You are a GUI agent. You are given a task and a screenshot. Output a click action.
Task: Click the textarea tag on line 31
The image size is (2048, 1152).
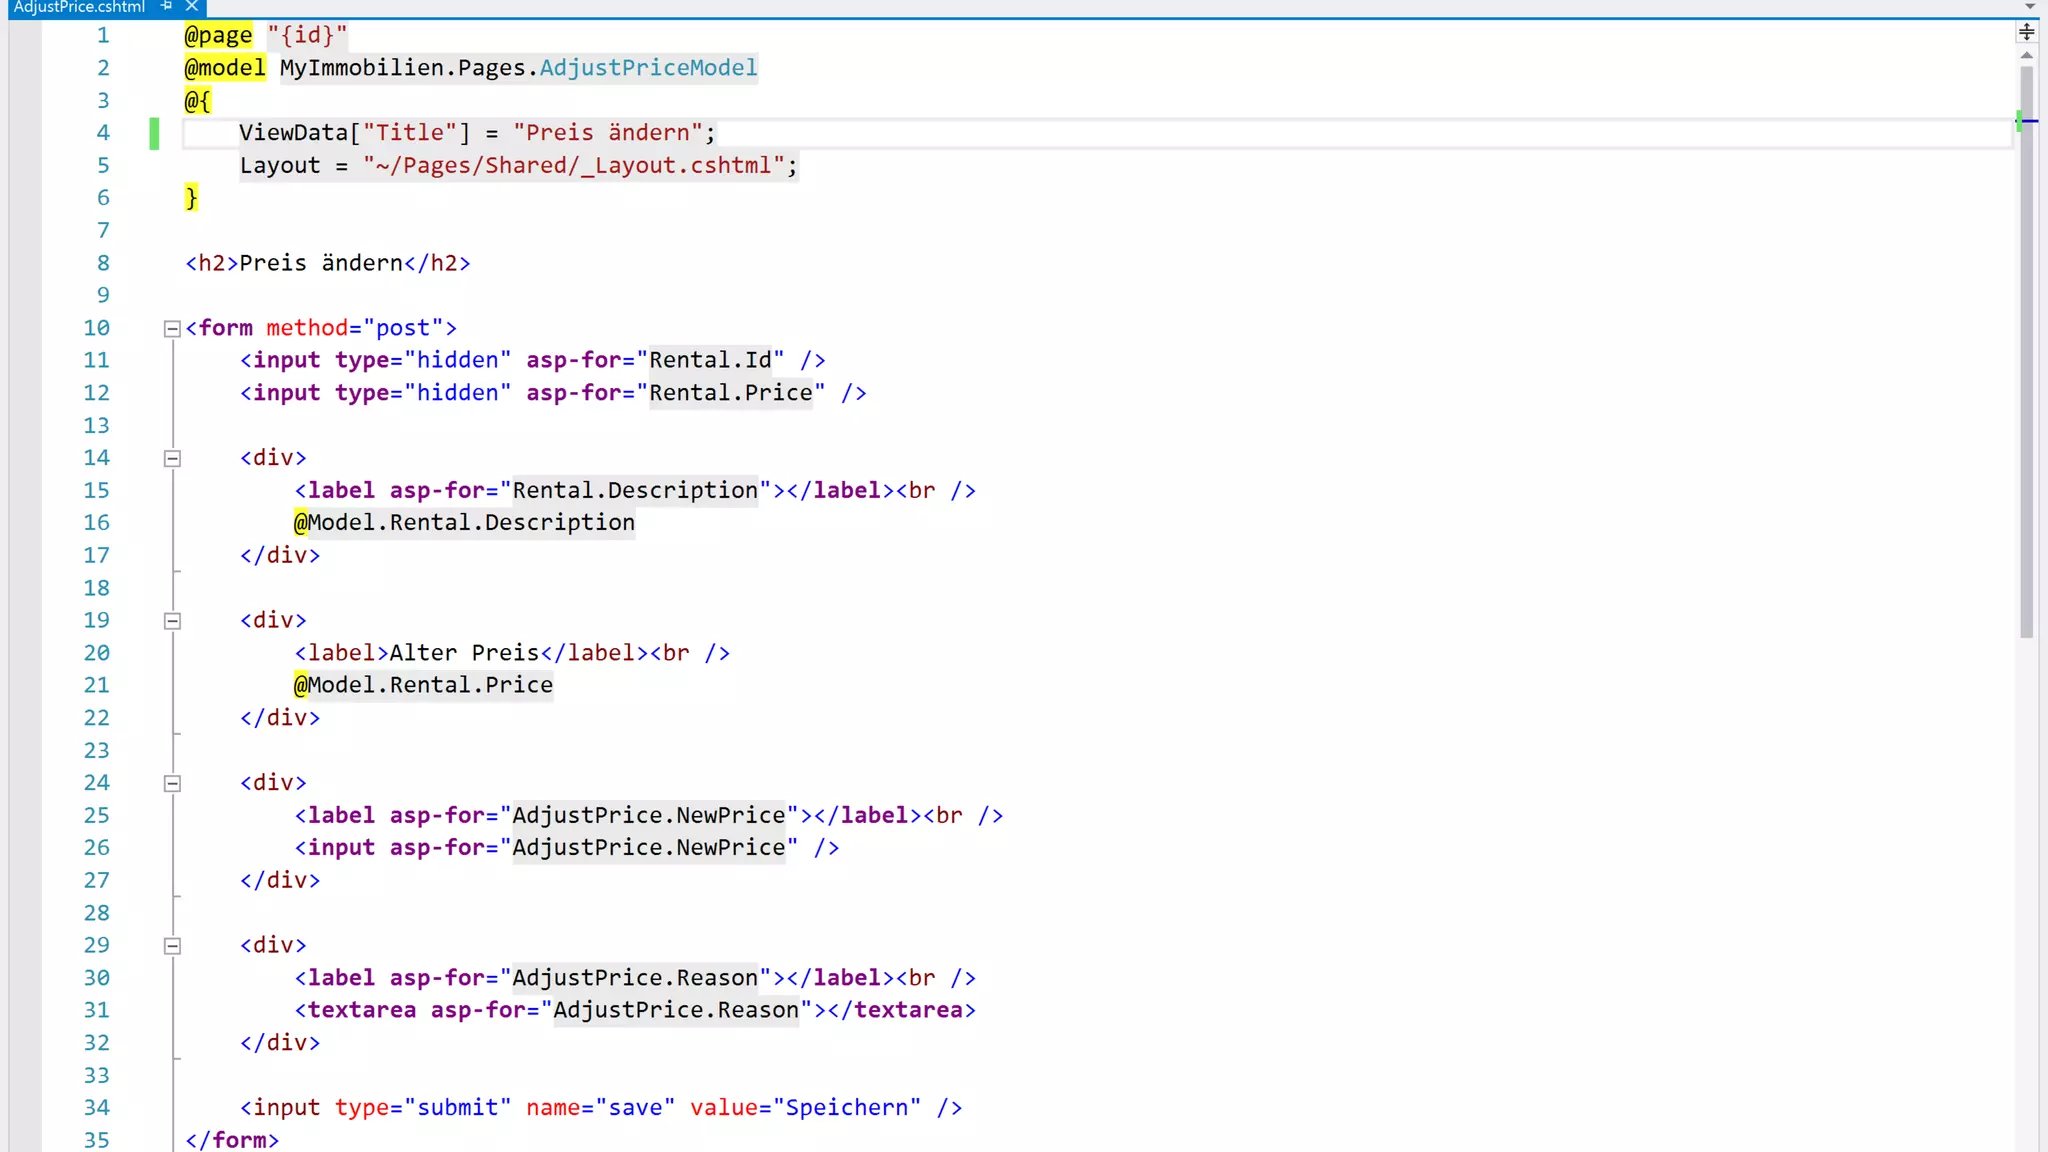tap(361, 1010)
